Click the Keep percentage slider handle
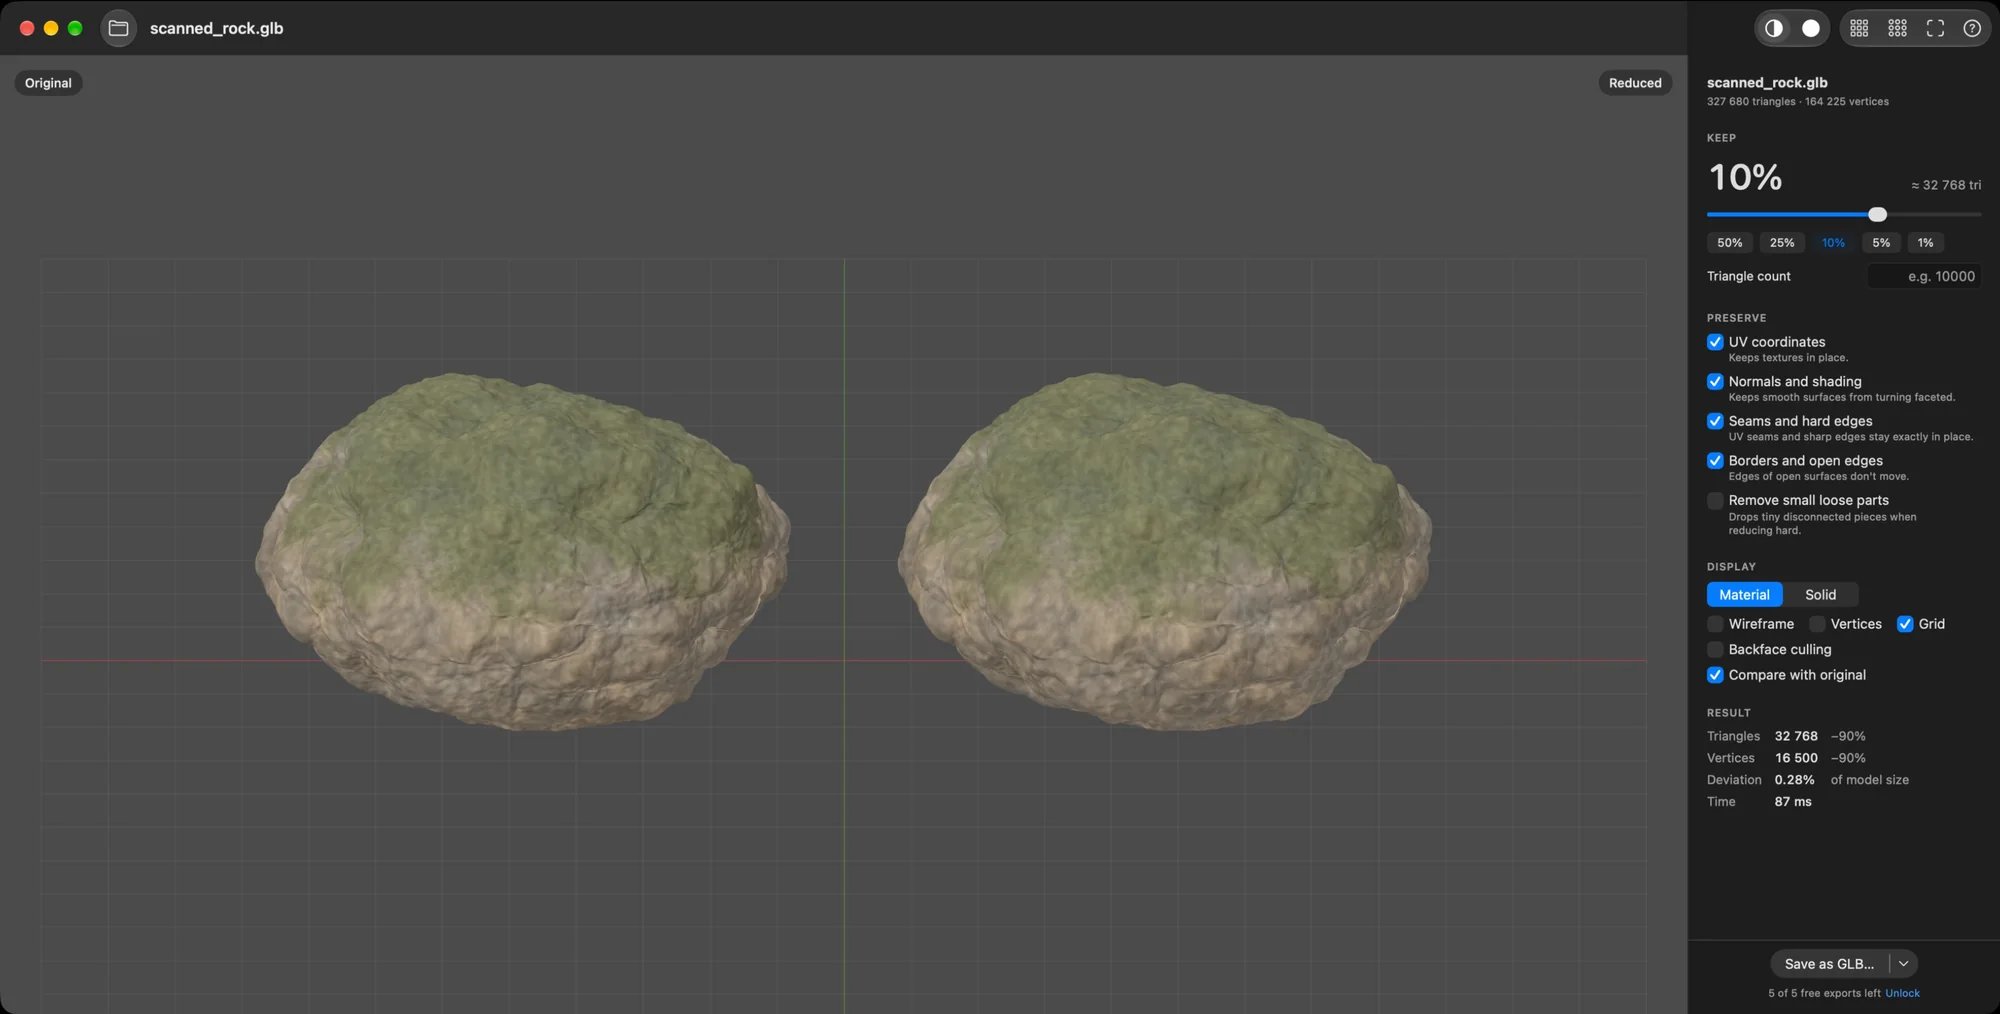This screenshot has width=2000, height=1014. click(x=1877, y=214)
